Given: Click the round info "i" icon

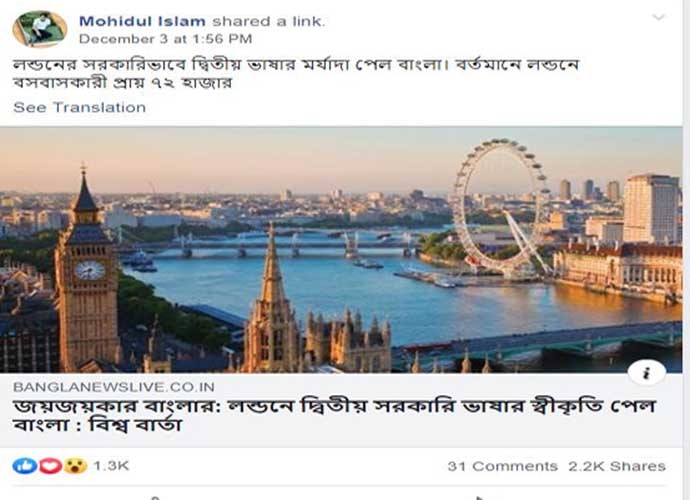Looking at the screenshot, I should 646,373.
